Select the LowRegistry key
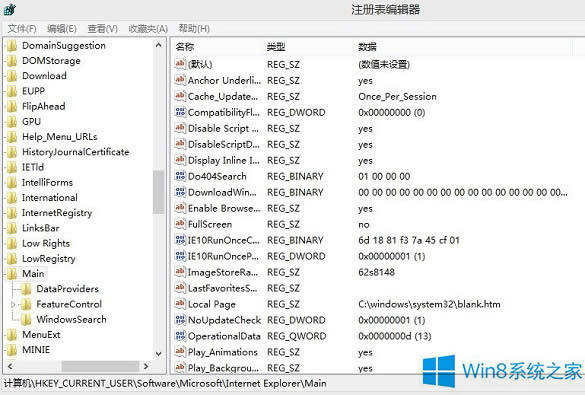The image size is (585, 395). pos(49,259)
